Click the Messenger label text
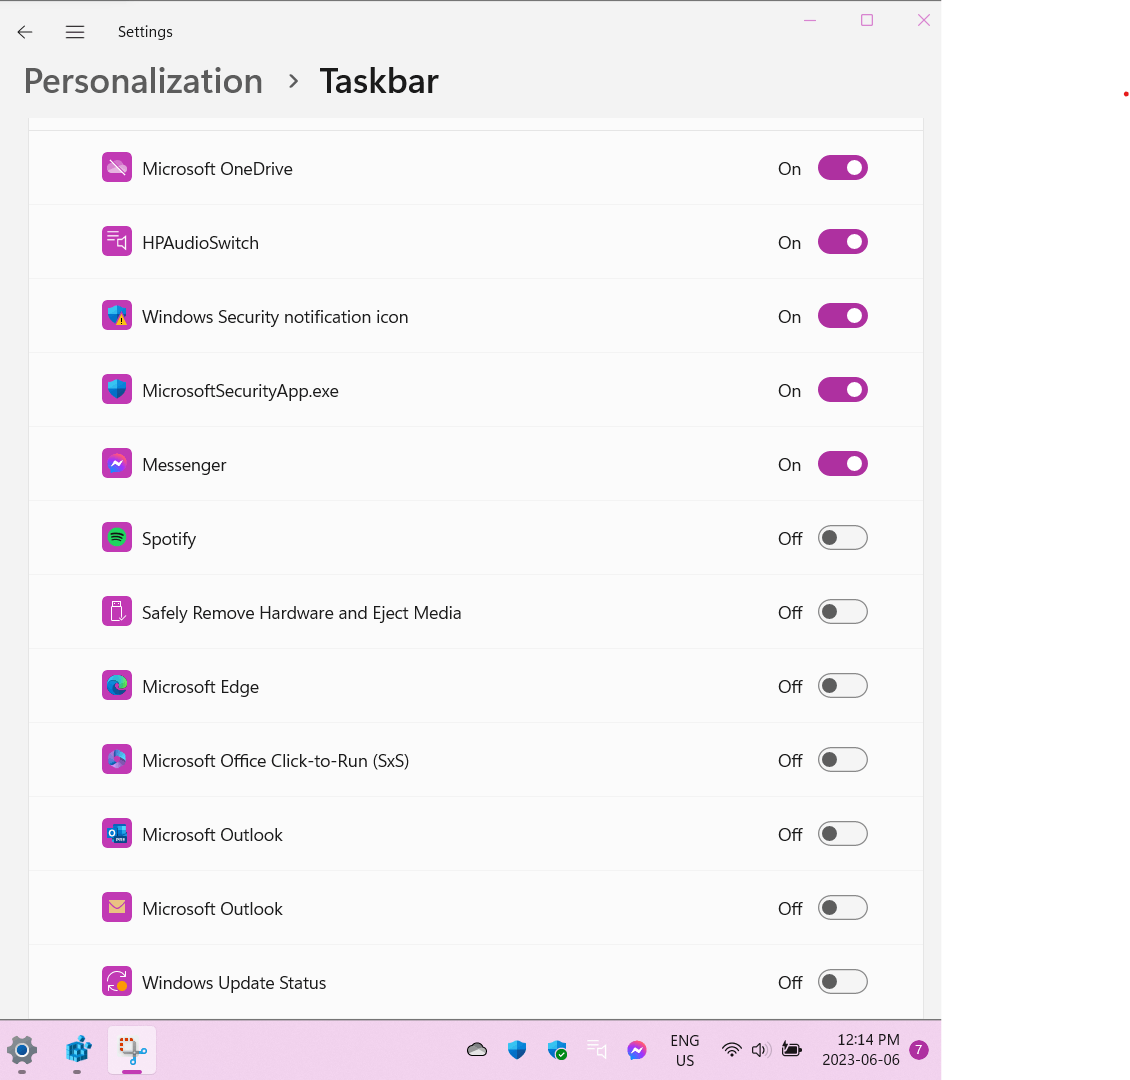The width and height of the screenshot is (1130, 1080). 184,465
